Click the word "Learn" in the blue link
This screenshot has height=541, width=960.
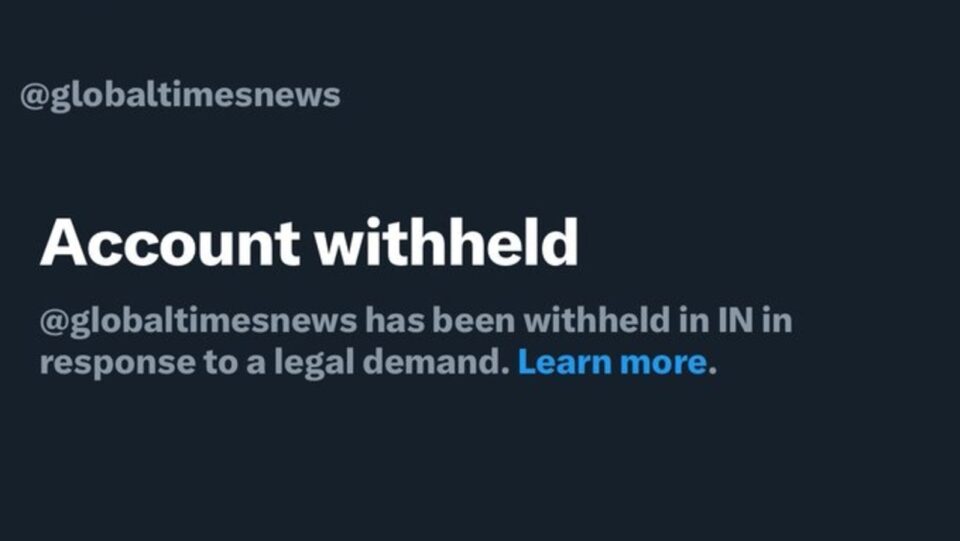tap(563, 362)
